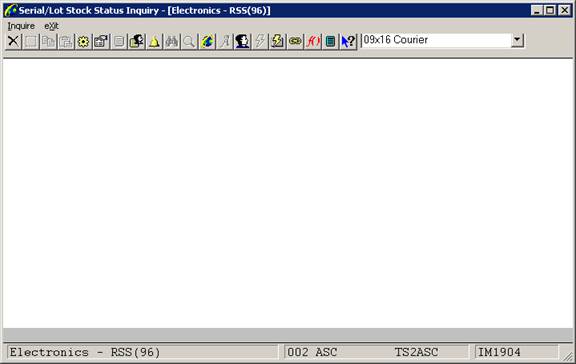Click the yellow gear settings icon

point(83,41)
